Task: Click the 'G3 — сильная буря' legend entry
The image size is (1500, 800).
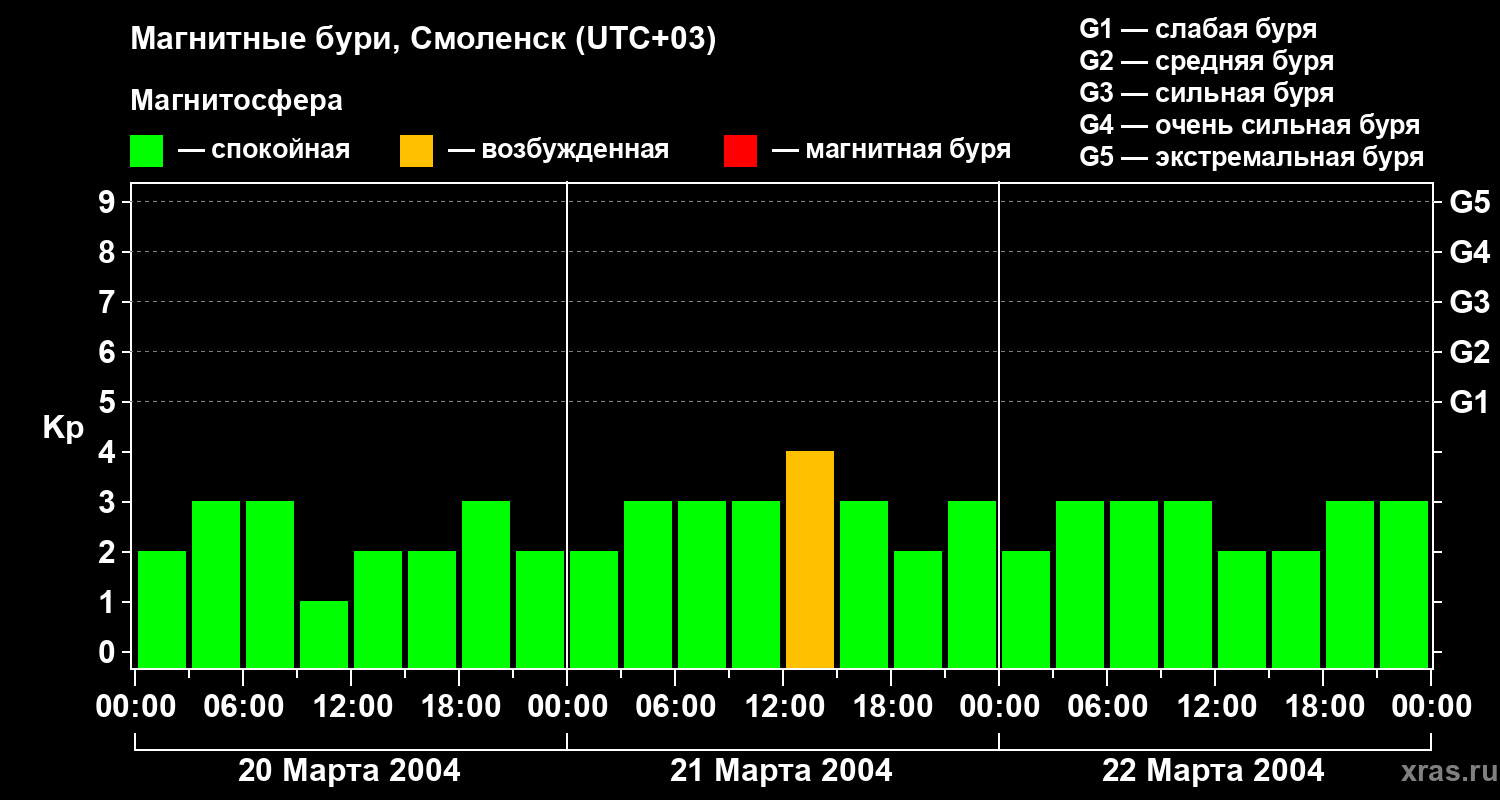Action: [x=1207, y=93]
